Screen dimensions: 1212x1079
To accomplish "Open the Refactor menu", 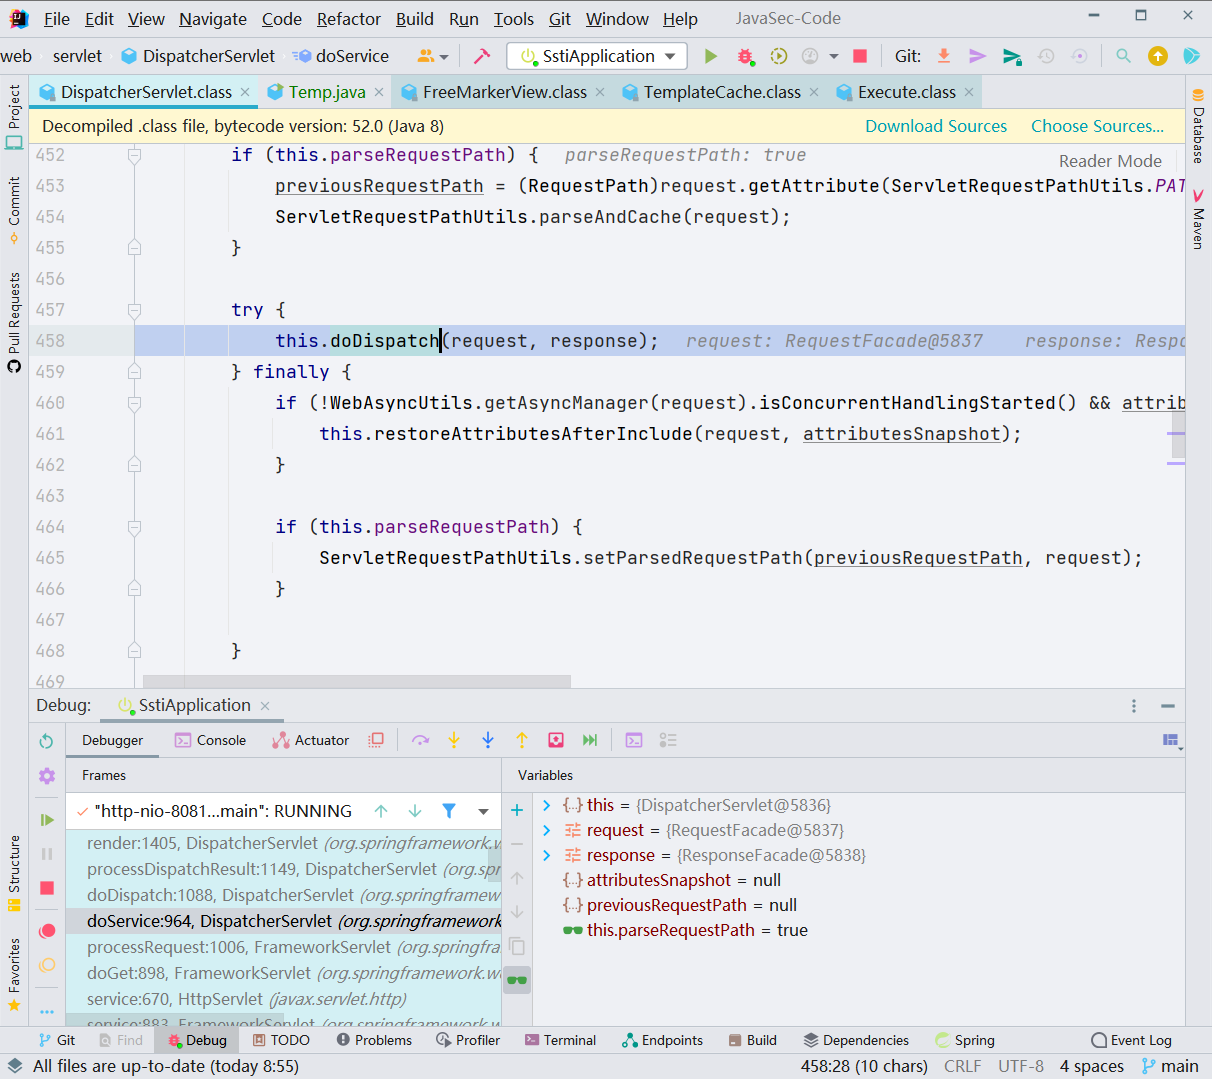I will tap(348, 19).
